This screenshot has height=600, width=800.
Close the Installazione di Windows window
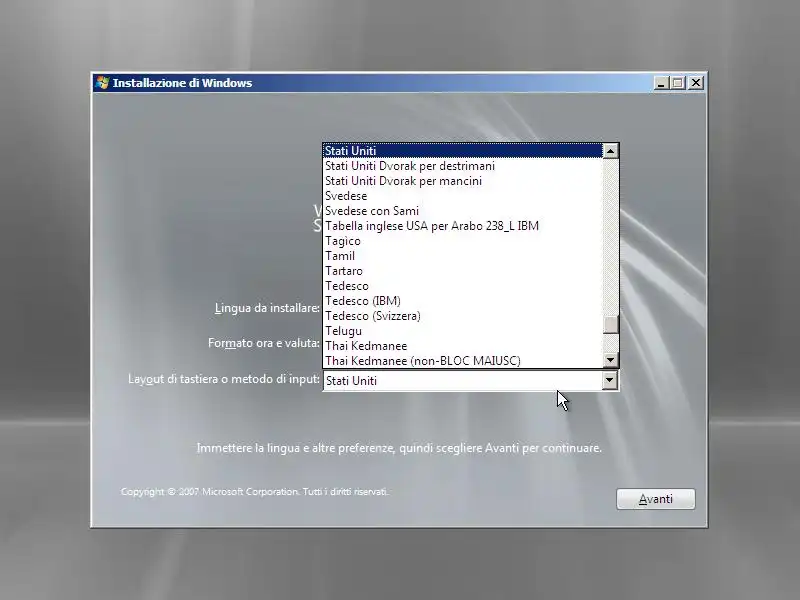point(696,83)
